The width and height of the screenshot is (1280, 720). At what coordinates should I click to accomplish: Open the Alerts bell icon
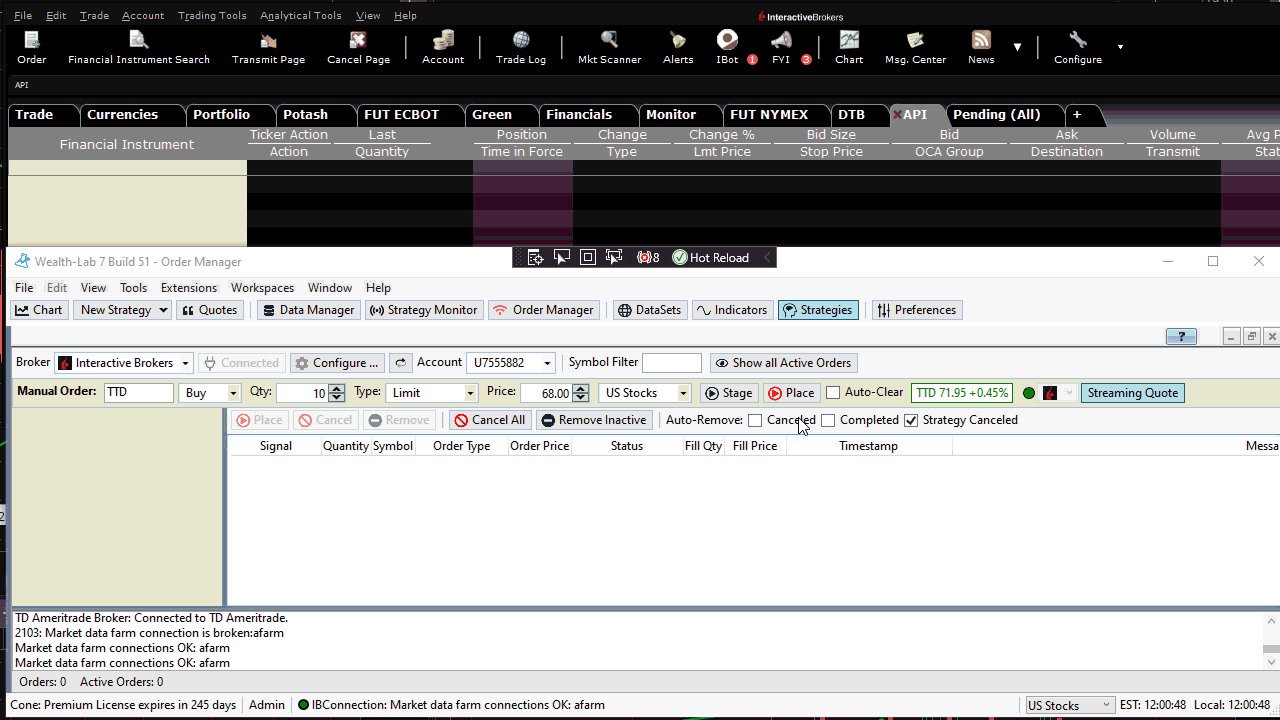point(678,46)
